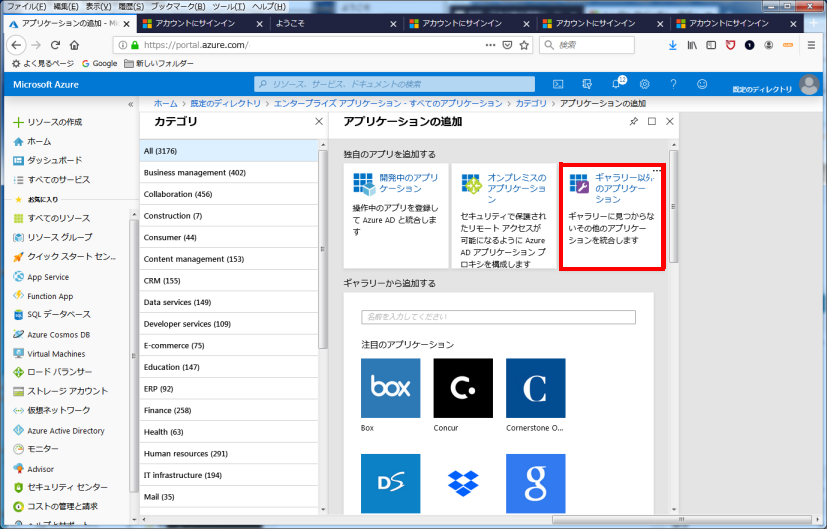Select CRM (155) category
Screen dimensions: 827x529
(x=229, y=281)
